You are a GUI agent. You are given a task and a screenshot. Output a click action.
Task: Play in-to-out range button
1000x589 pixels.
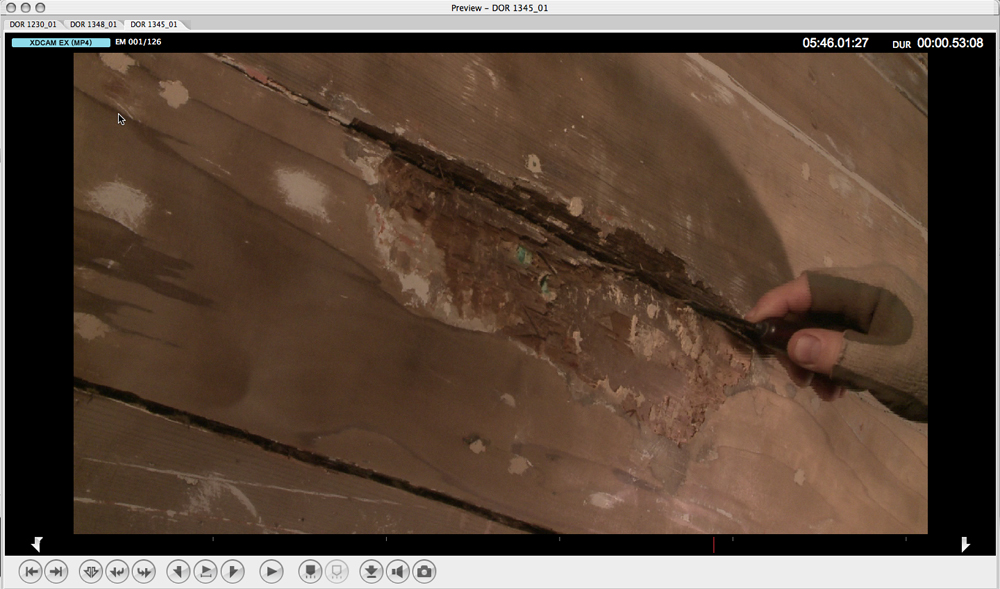tap(205, 571)
